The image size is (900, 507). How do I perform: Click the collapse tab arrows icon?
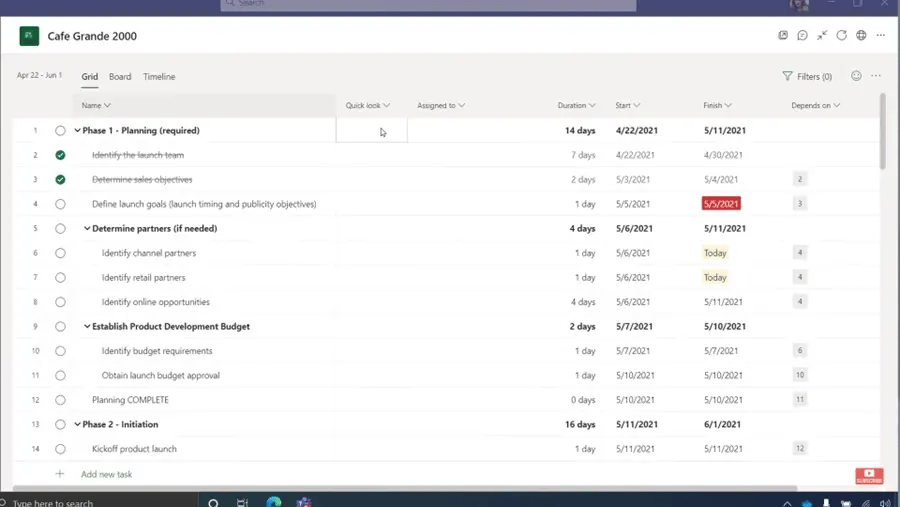(x=822, y=36)
